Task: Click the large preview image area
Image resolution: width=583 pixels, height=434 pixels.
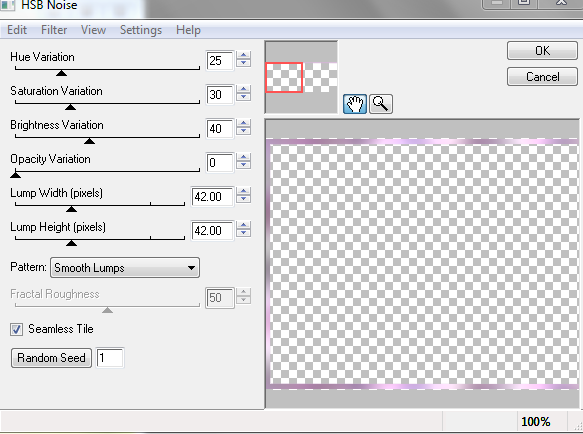Action: [422, 264]
